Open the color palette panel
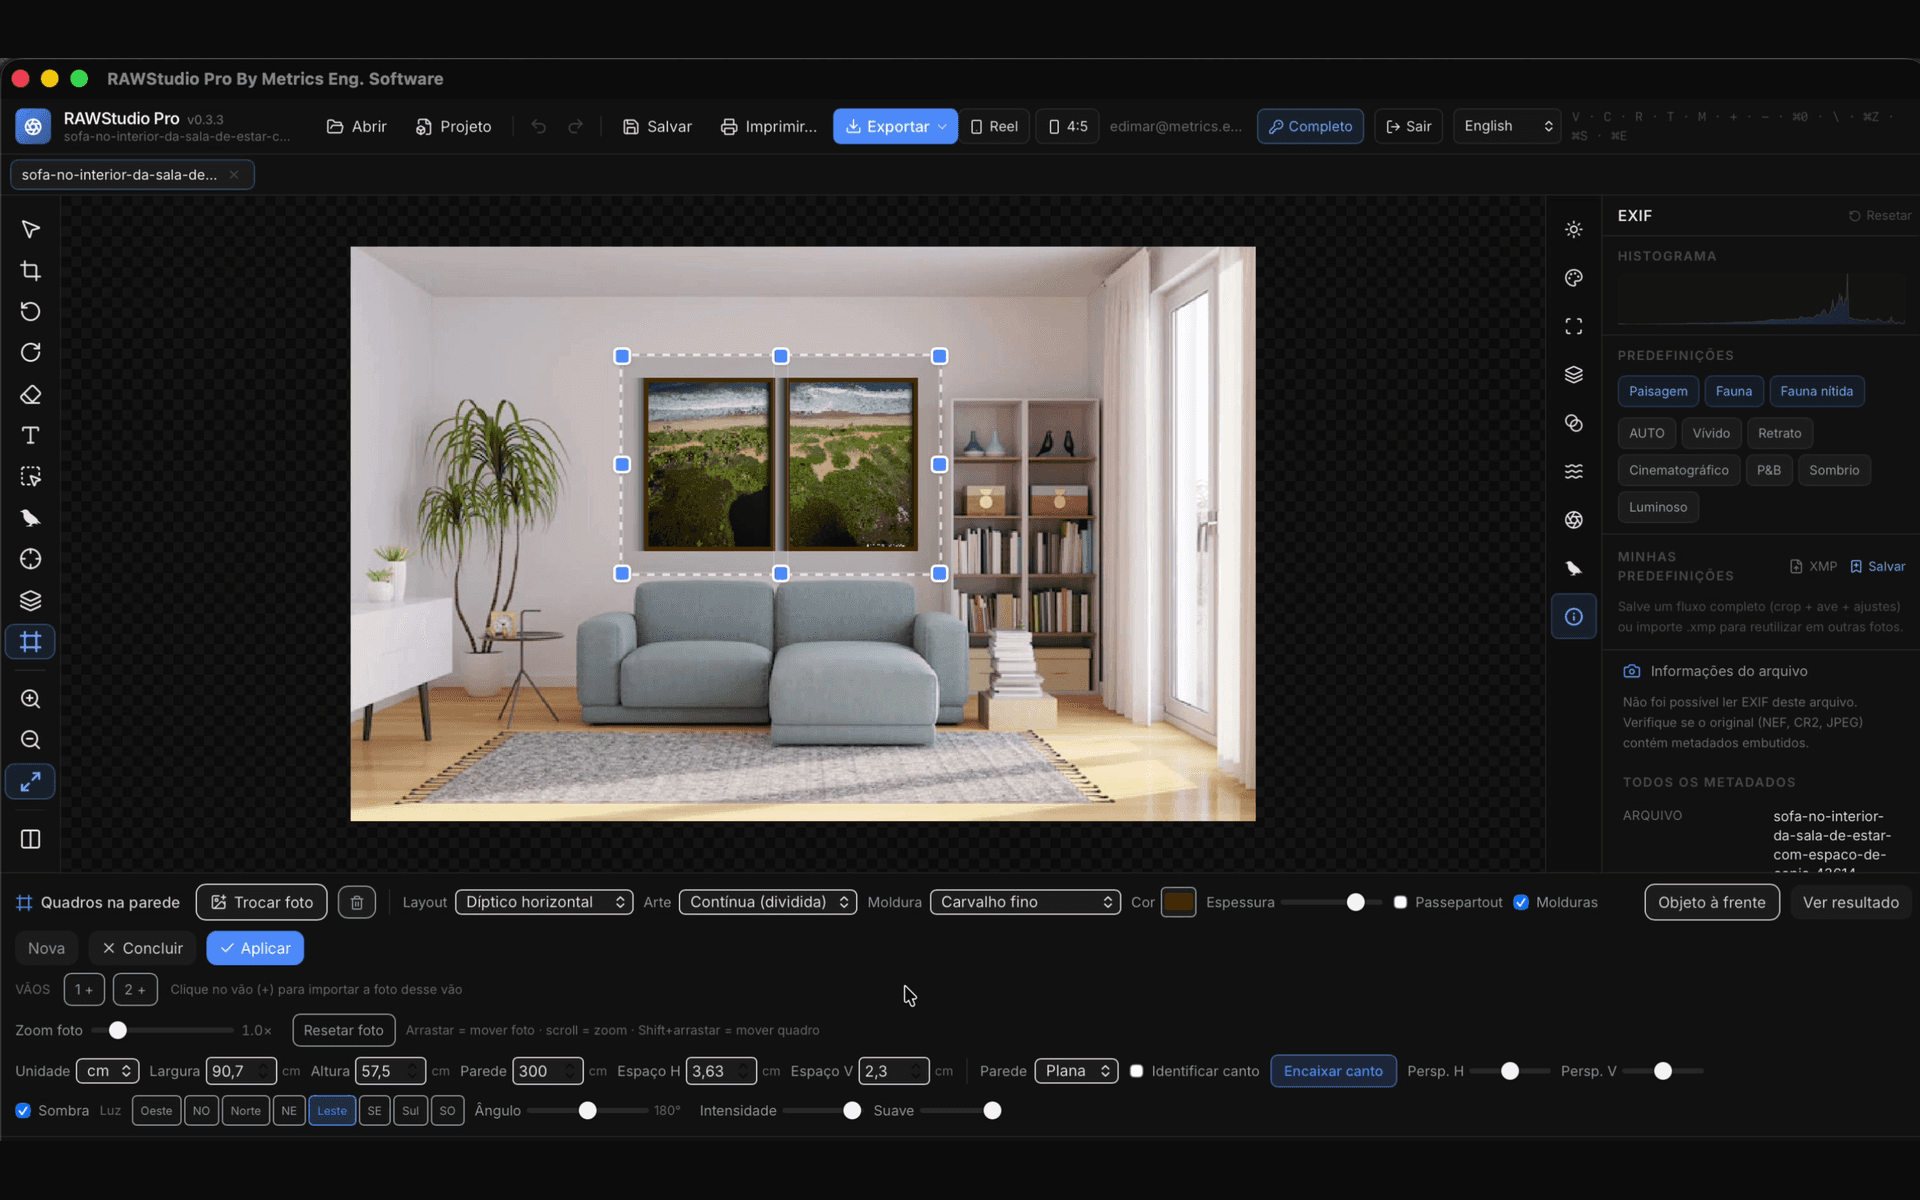 (1573, 278)
